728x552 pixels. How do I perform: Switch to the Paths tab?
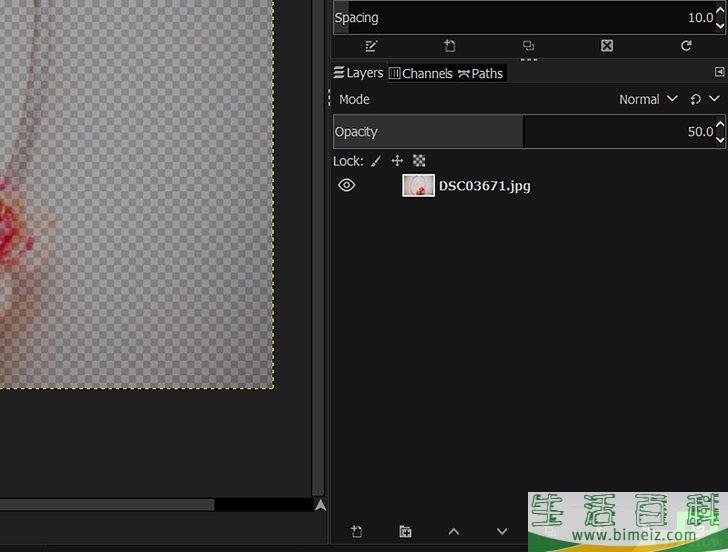pyautogui.click(x=481, y=73)
